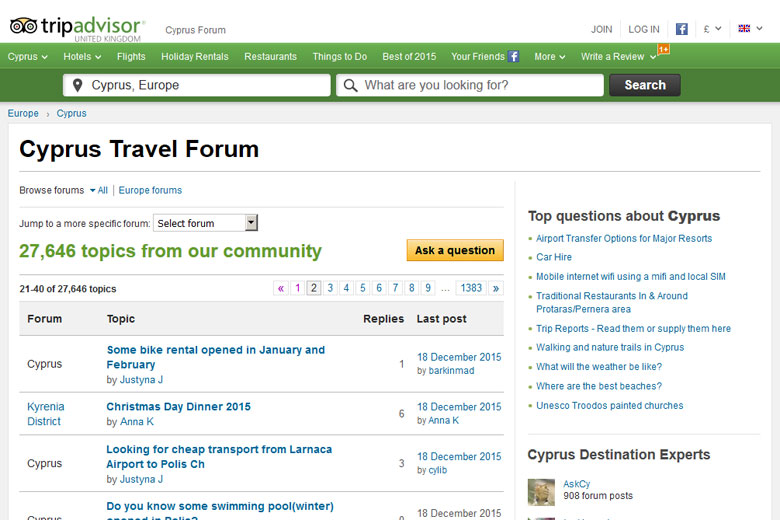This screenshot has width=780, height=520.
Task: Click the TripAdvisor owl logo
Action: click(23, 26)
